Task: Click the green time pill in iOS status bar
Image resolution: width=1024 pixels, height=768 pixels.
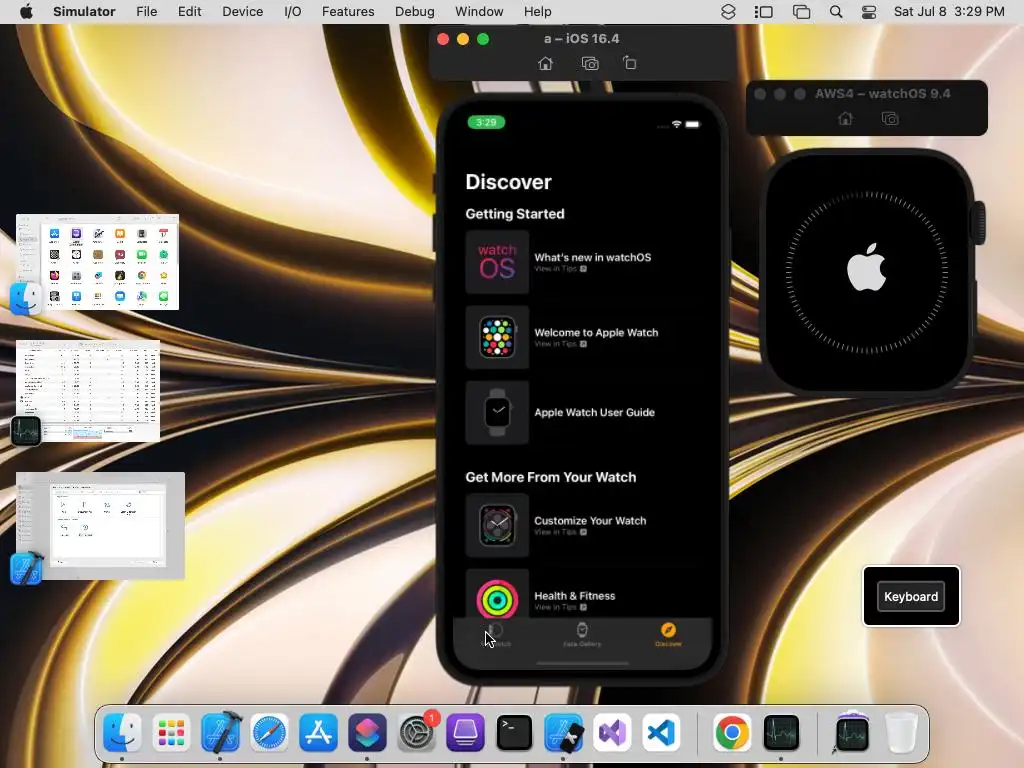Action: tap(486, 122)
